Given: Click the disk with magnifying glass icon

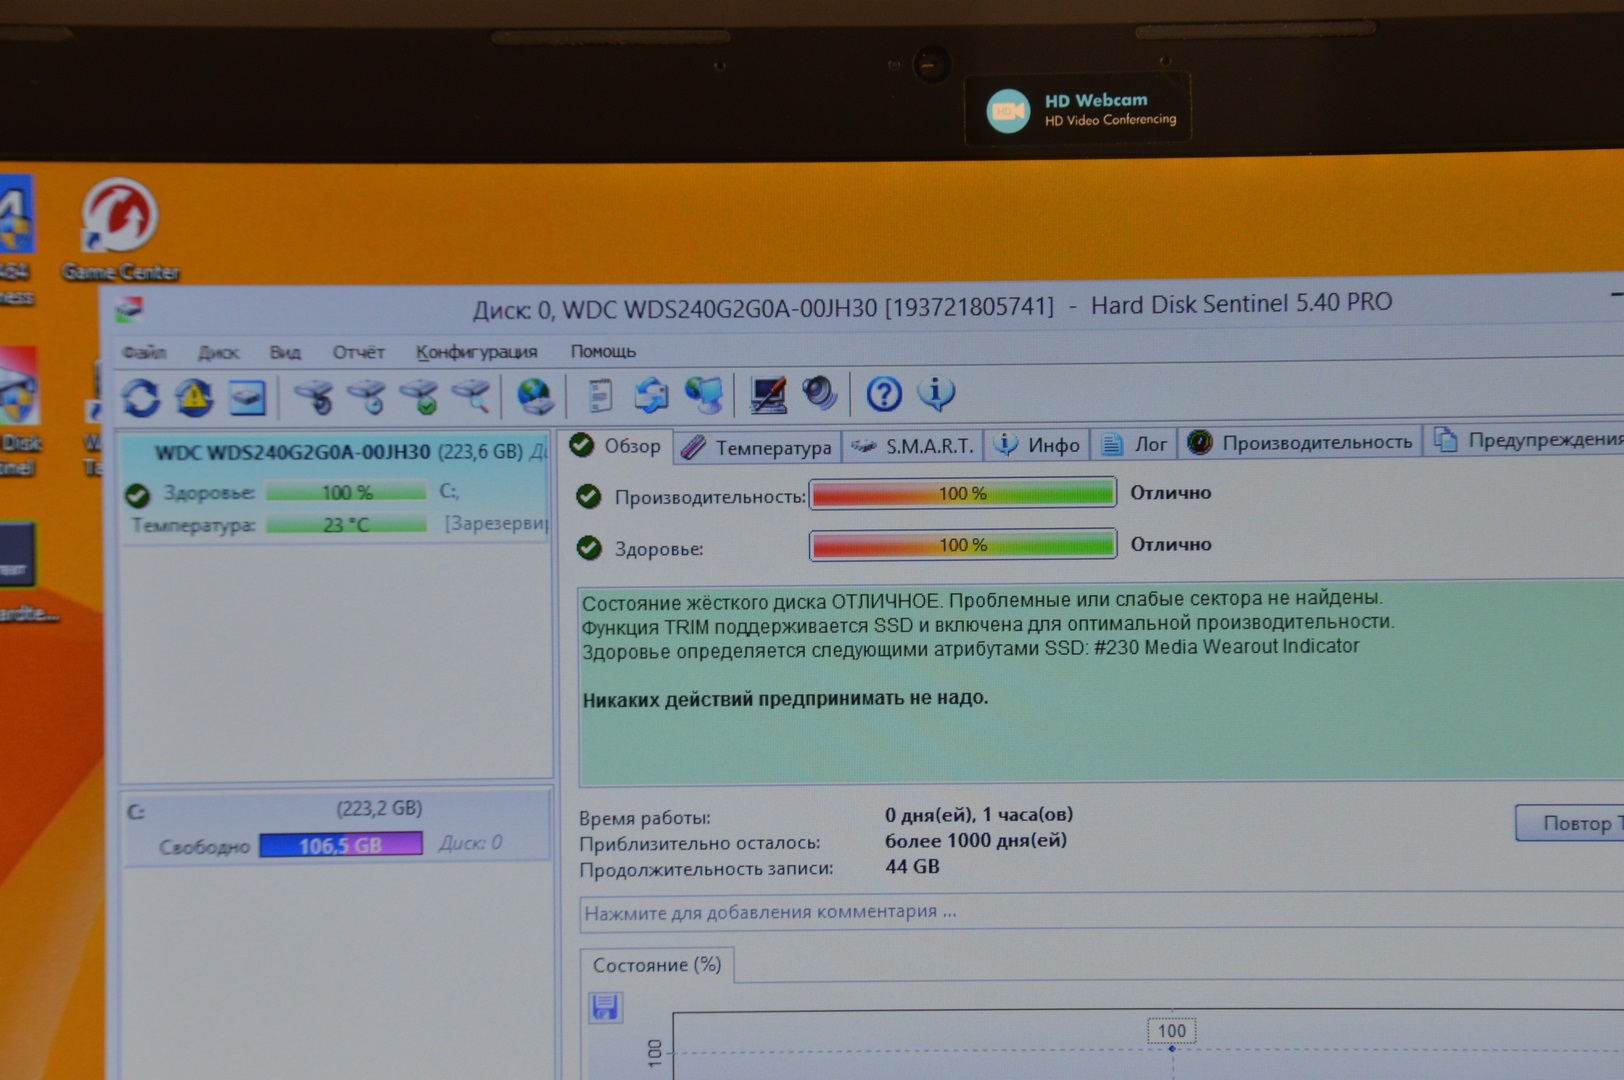Looking at the screenshot, I should pos(471,396).
